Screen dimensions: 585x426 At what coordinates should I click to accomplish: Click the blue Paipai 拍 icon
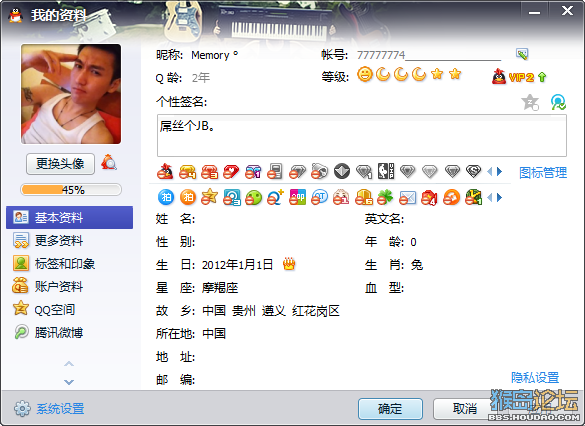(166, 197)
